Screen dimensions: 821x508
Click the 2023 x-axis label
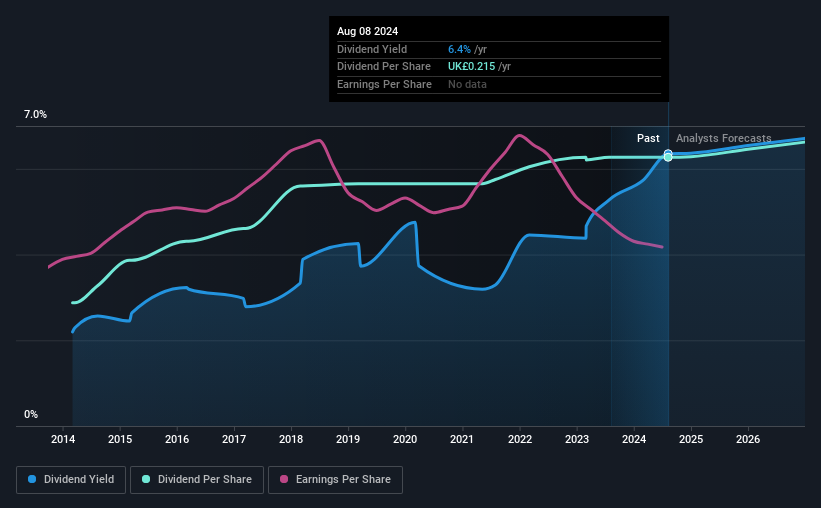[x=577, y=439]
